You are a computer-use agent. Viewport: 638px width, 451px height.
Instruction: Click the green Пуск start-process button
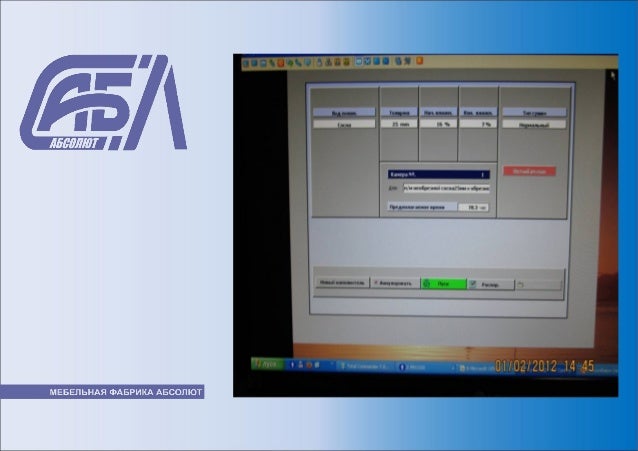(444, 284)
